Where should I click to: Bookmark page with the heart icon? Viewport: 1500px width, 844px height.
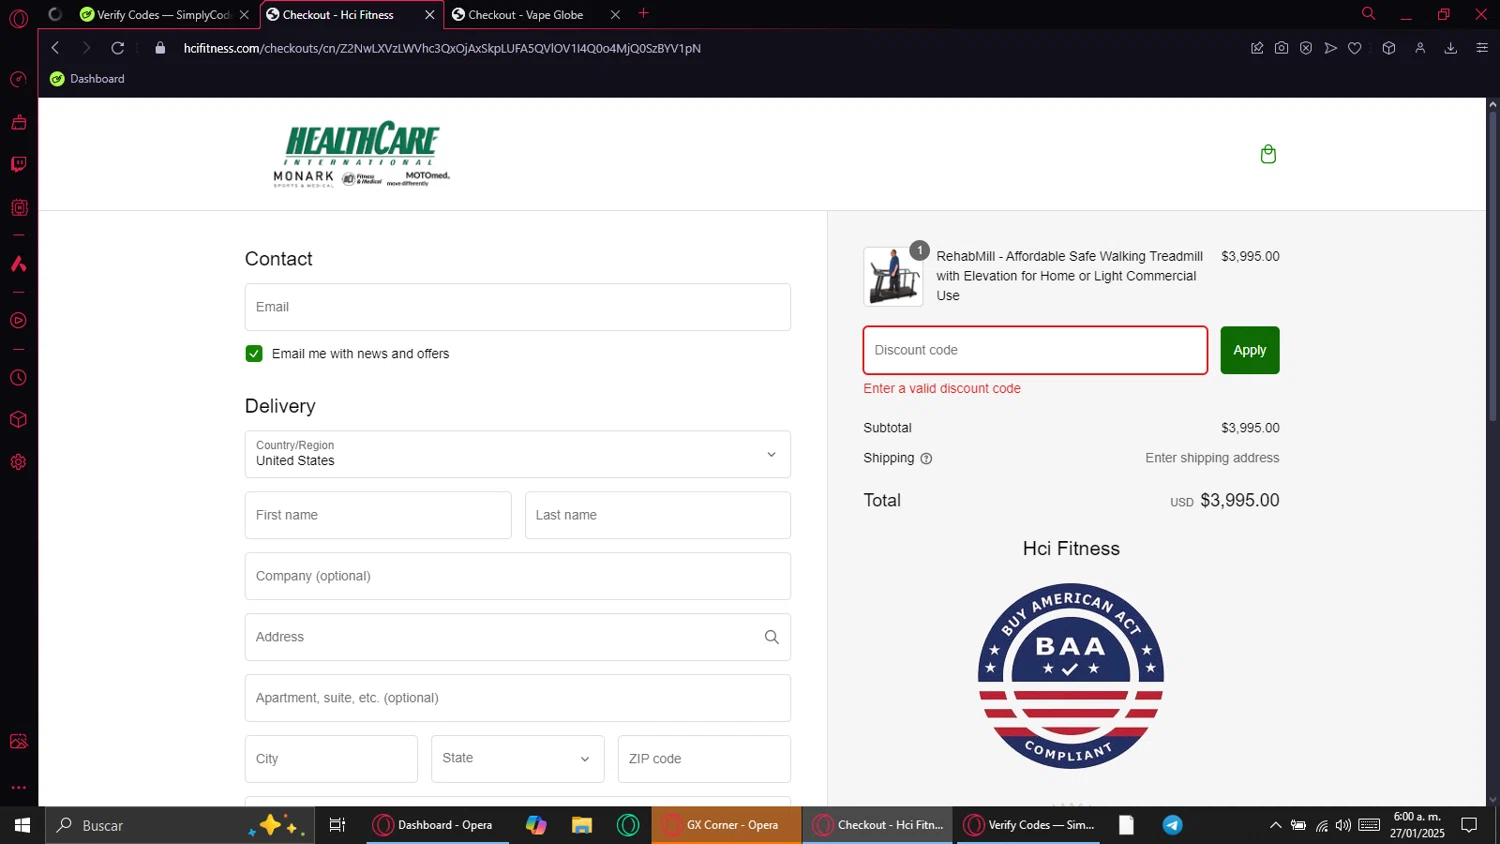1355,48
